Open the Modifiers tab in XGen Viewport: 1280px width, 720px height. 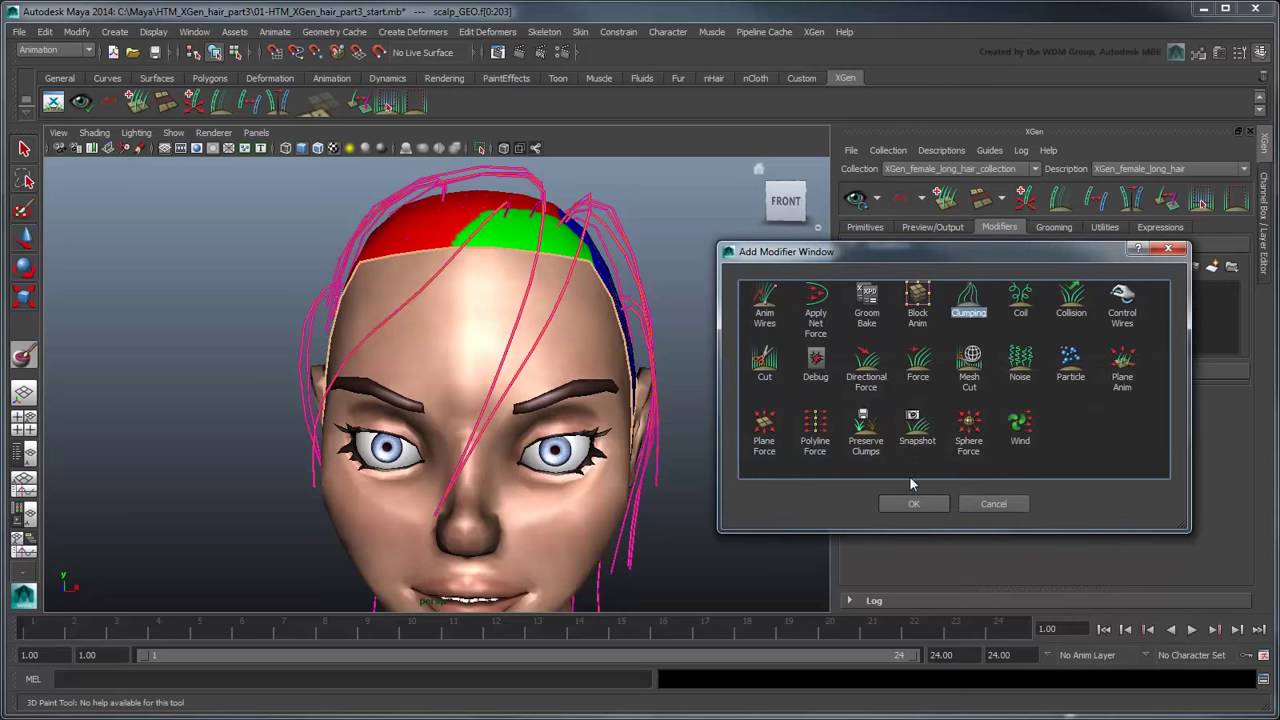pyautogui.click(x=999, y=227)
